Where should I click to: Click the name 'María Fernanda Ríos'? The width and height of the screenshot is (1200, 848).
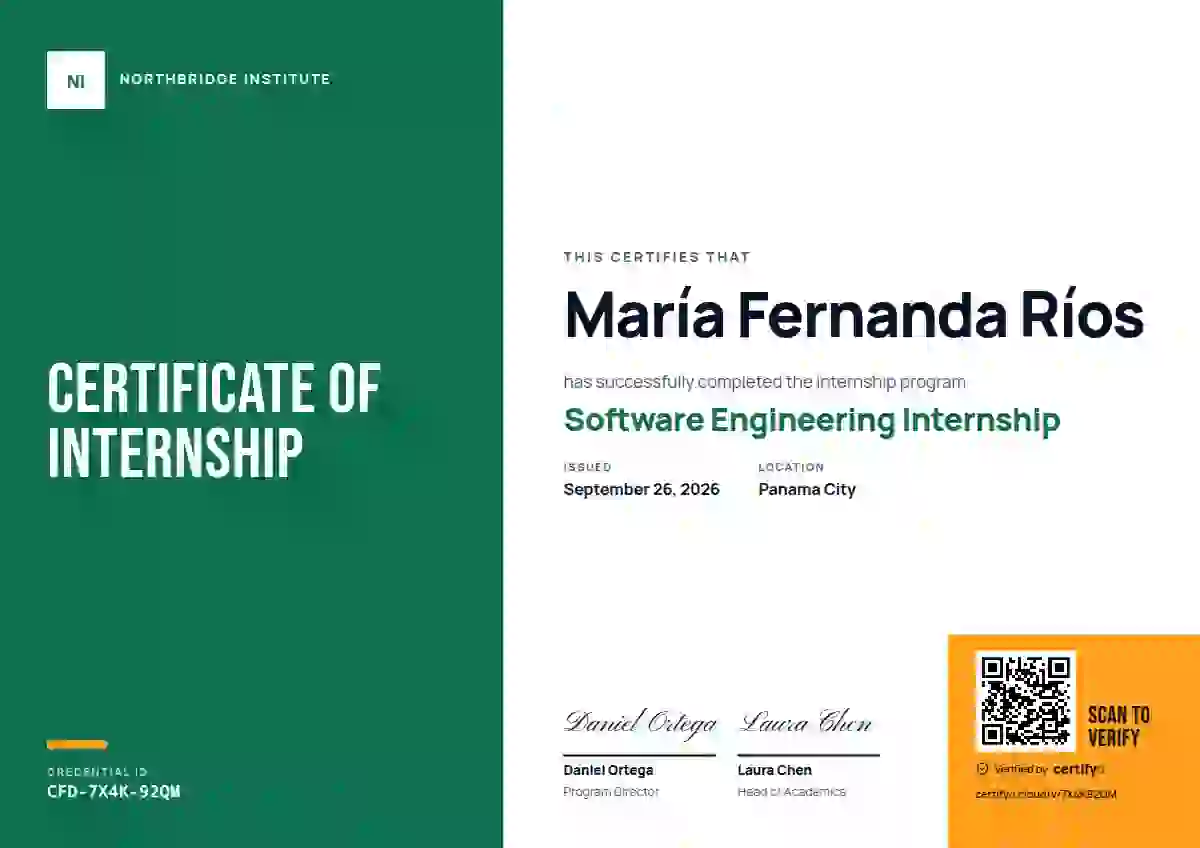[x=854, y=315]
